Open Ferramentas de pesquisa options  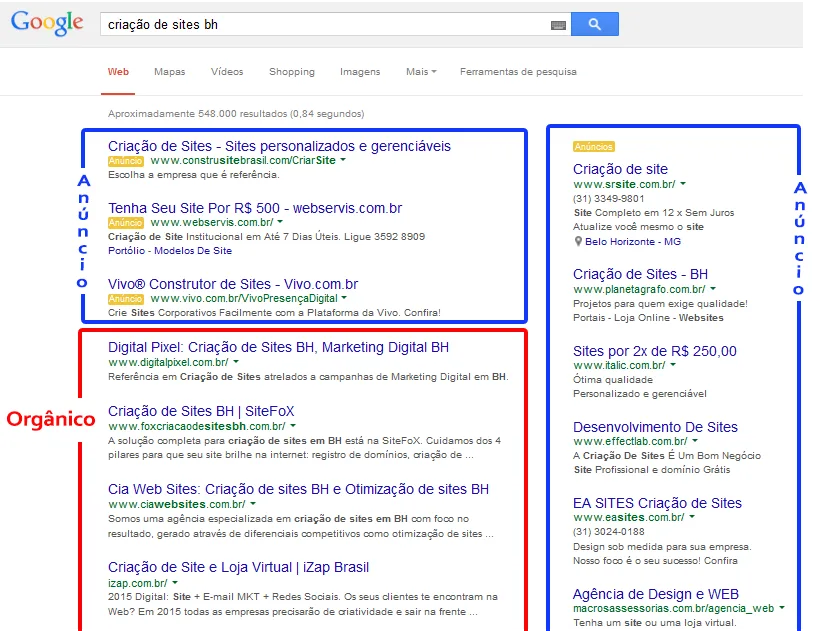tap(517, 72)
